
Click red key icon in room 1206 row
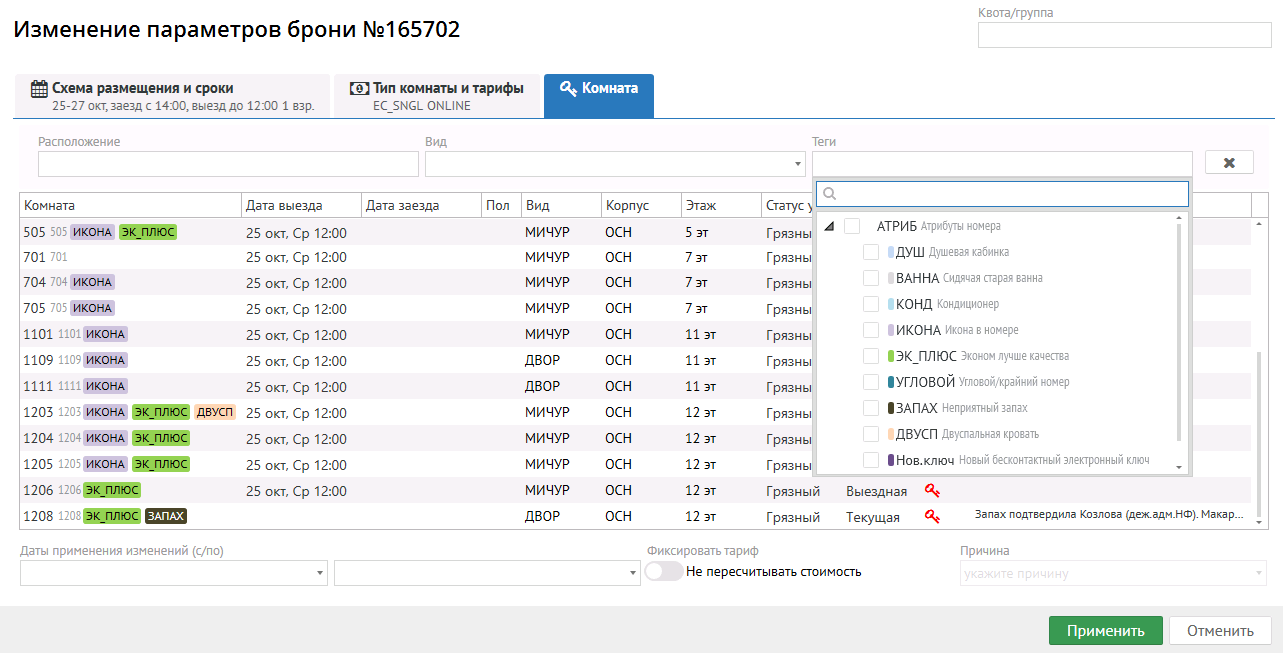click(932, 491)
